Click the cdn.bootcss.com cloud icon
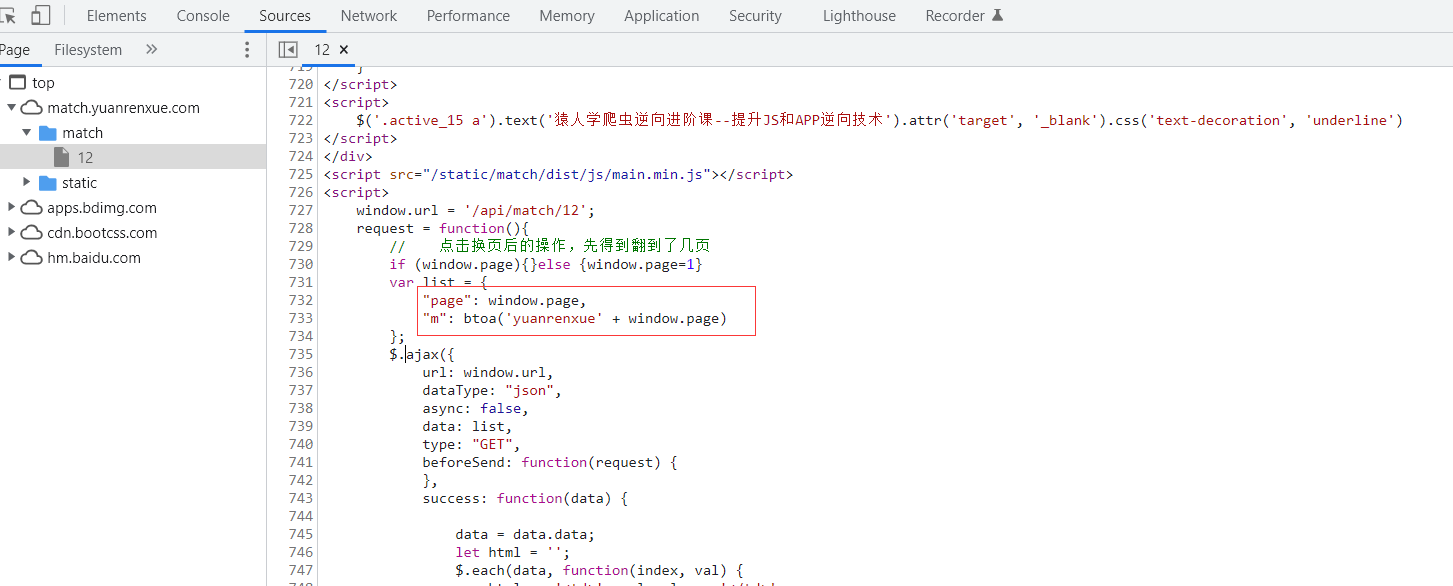The width and height of the screenshot is (1453, 586). click(x=32, y=233)
